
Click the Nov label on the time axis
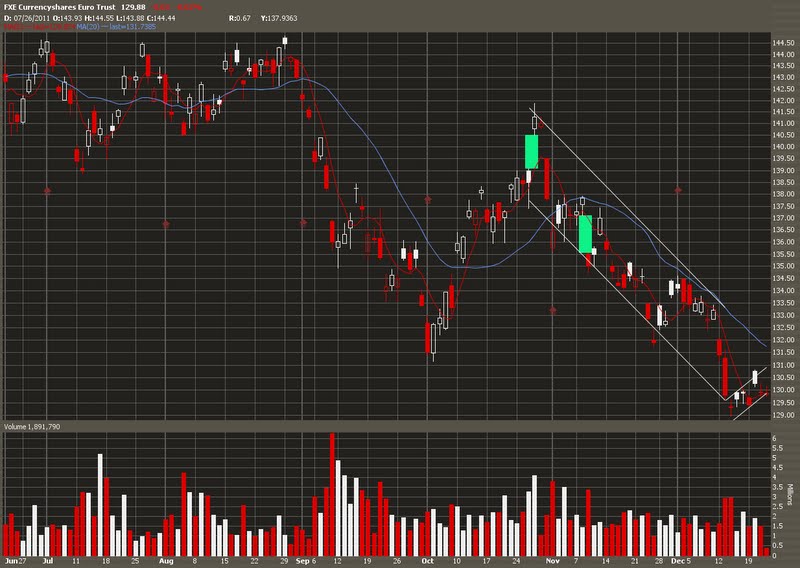coord(550,562)
